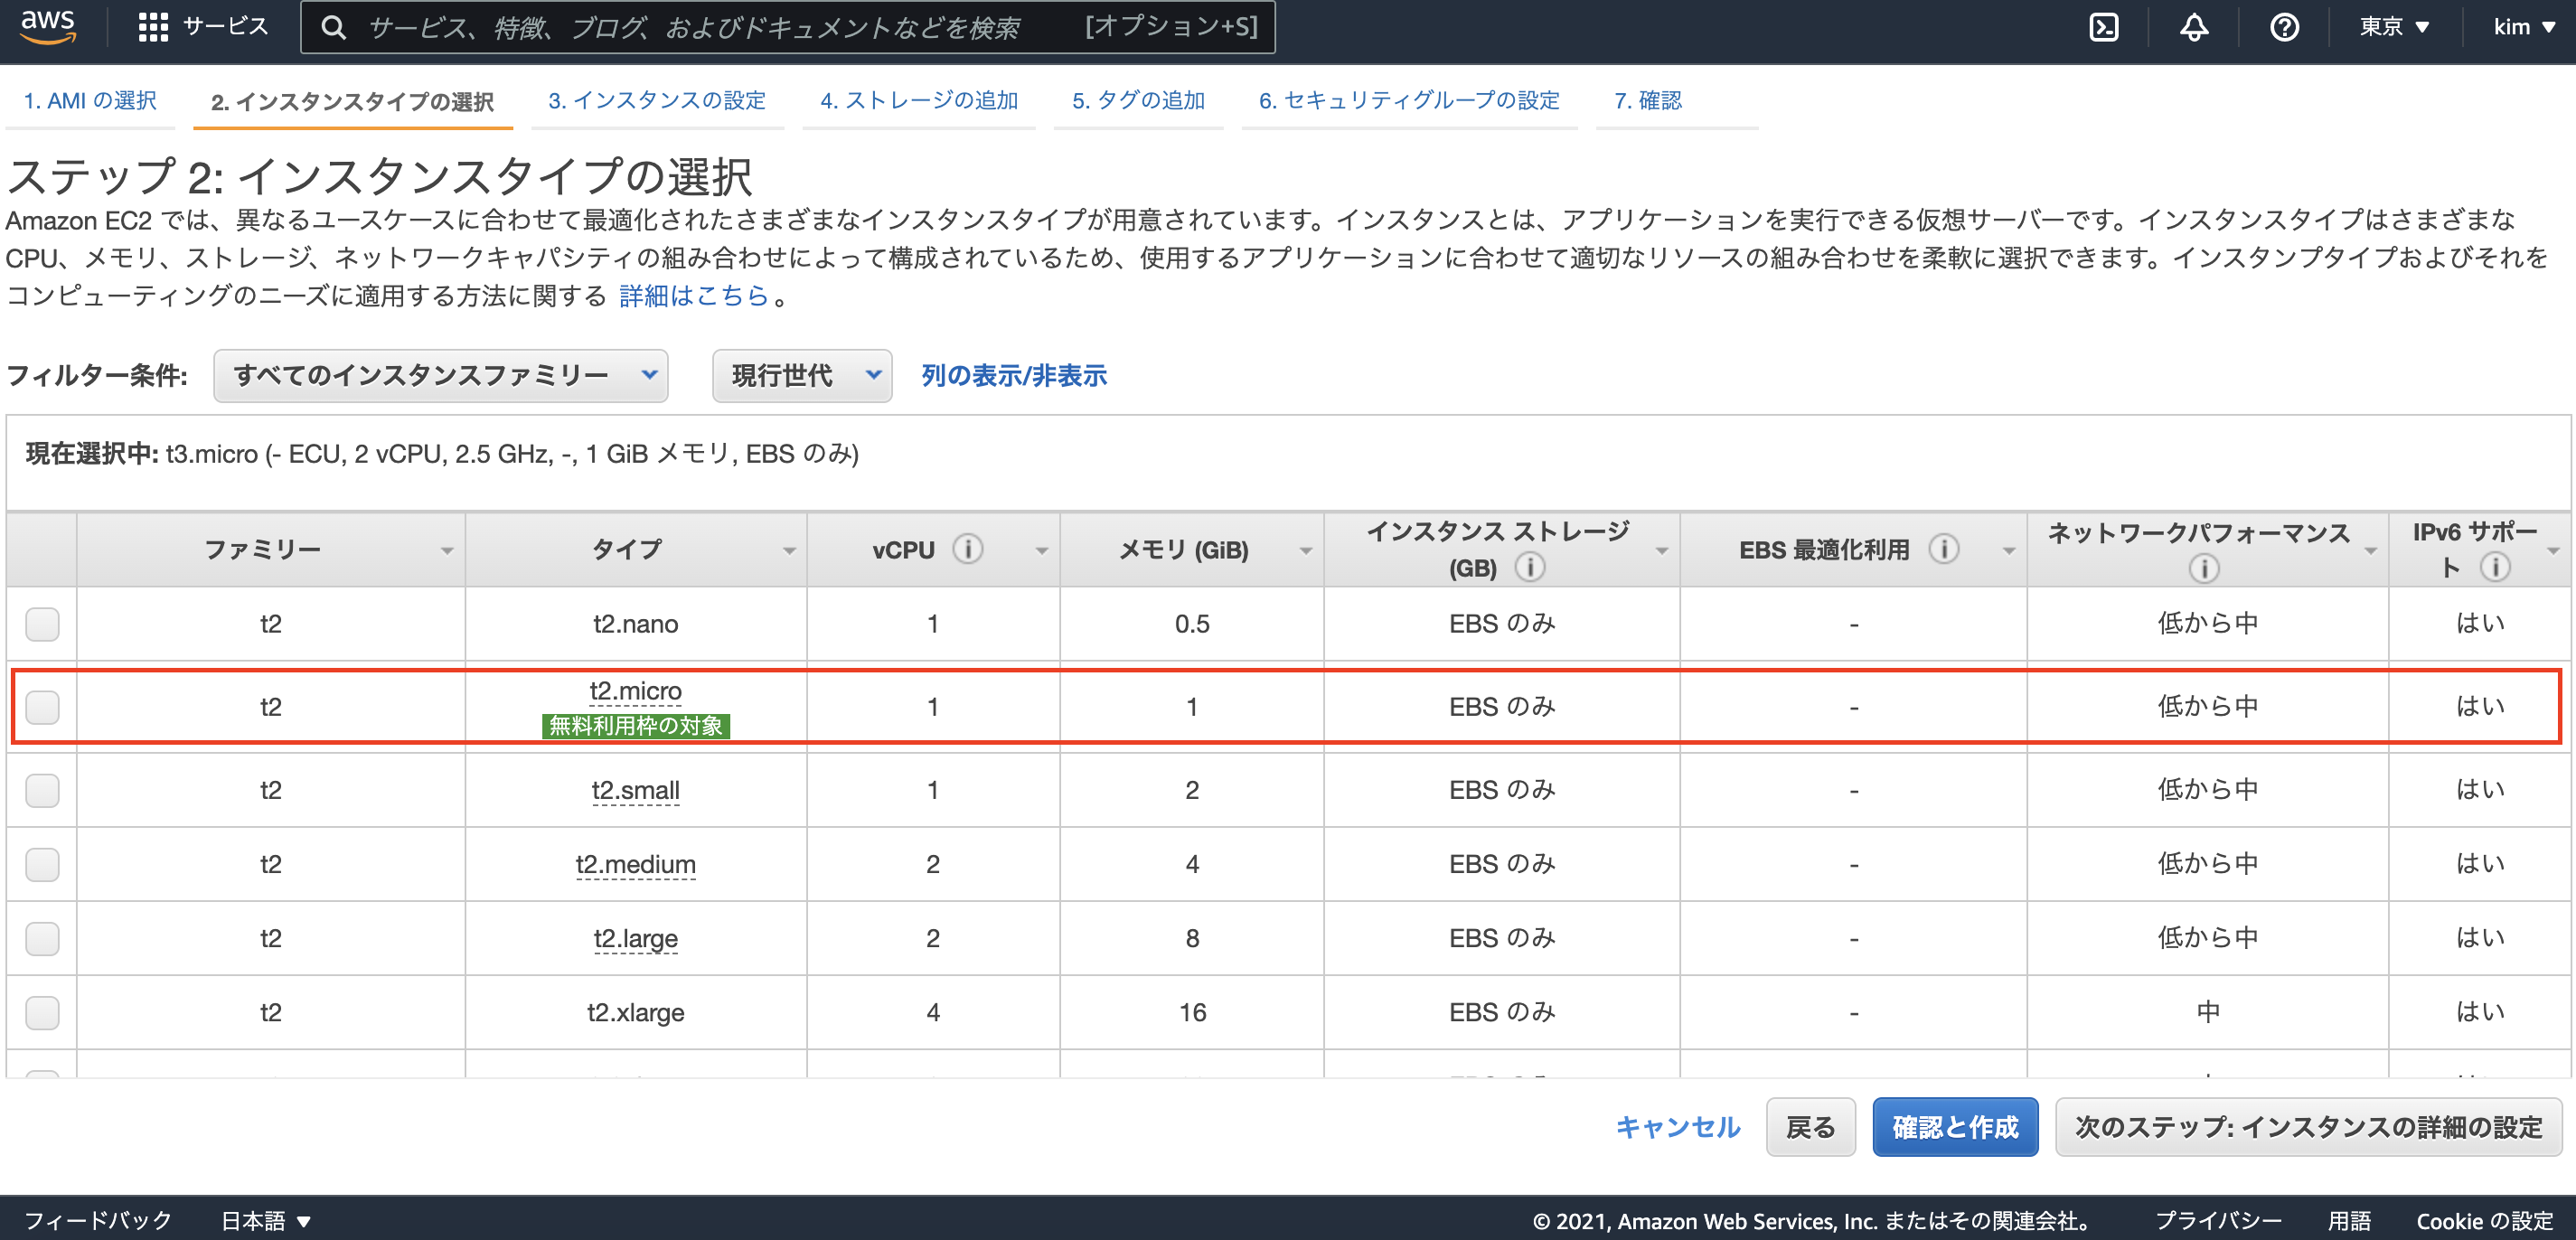Screen dimensions: 2576x1240
Task: Go to step 2. インスタンスタイプの選択 tab
Action: [352, 102]
